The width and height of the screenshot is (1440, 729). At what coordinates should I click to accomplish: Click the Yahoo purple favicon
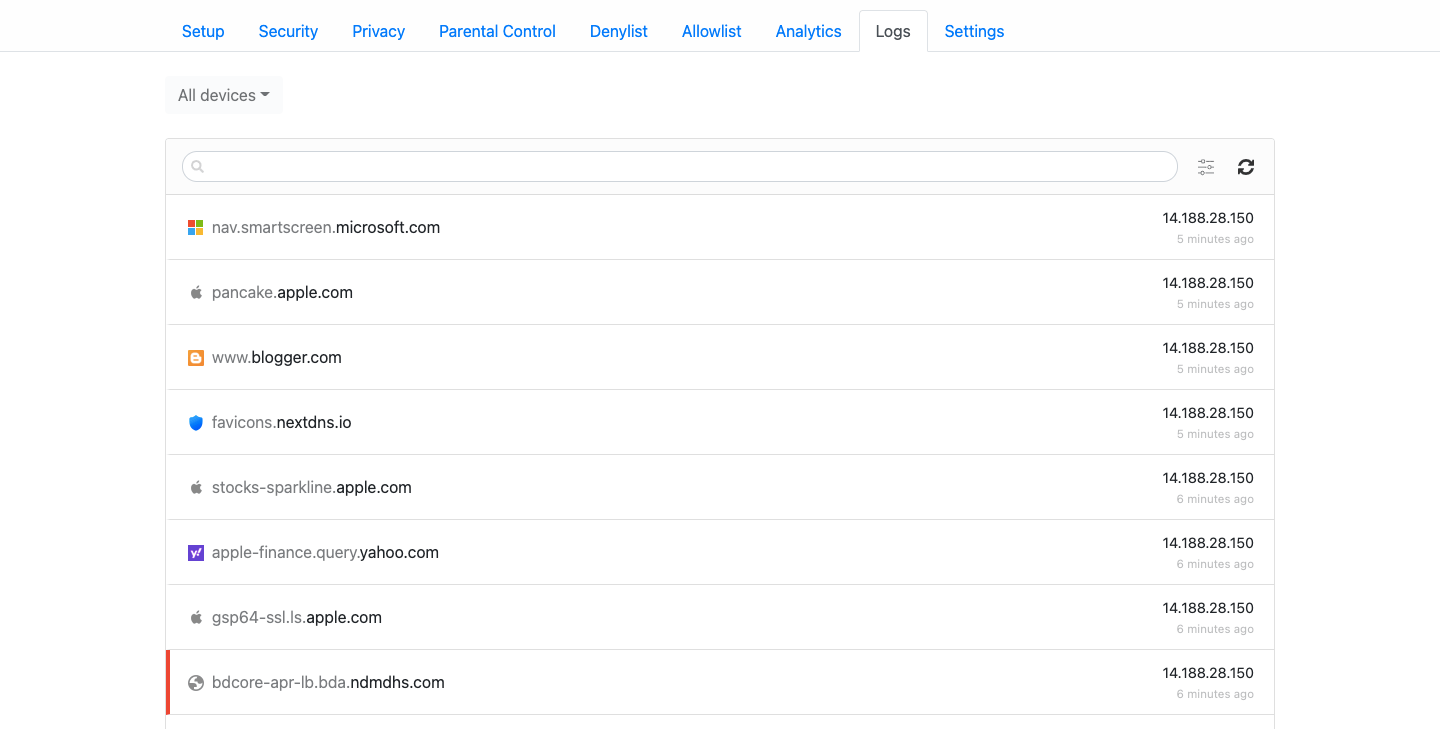(x=196, y=553)
